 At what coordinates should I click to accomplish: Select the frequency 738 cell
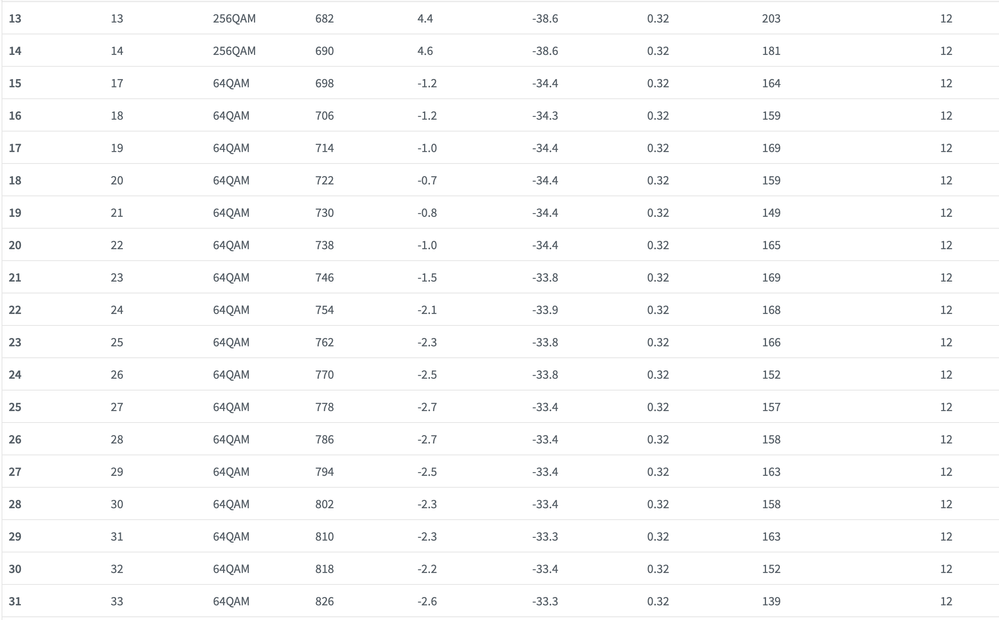pos(324,245)
